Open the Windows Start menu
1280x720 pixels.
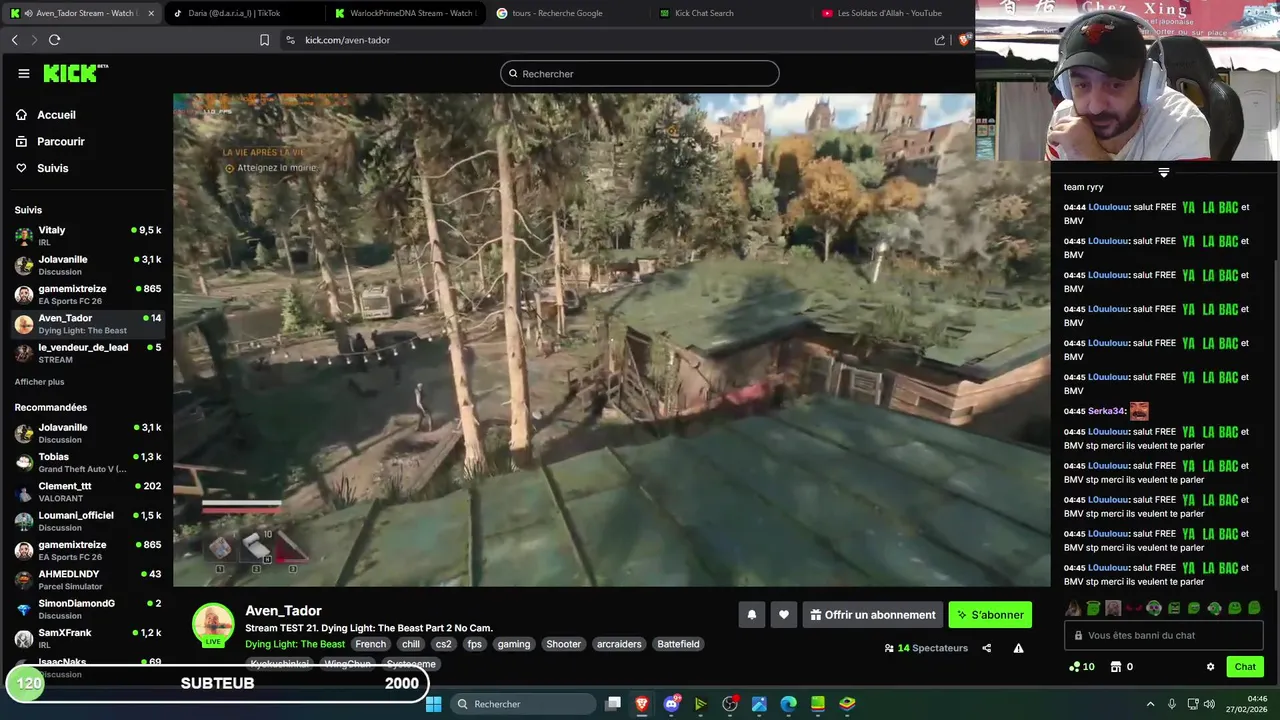[x=433, y=704]
